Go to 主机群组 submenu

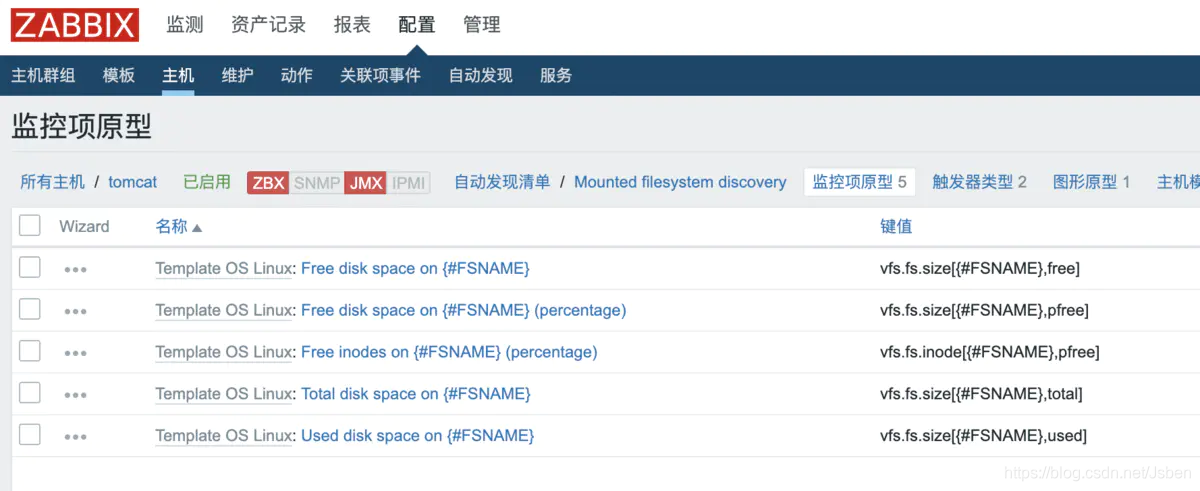pyautogui.click(x=43, y=75)
